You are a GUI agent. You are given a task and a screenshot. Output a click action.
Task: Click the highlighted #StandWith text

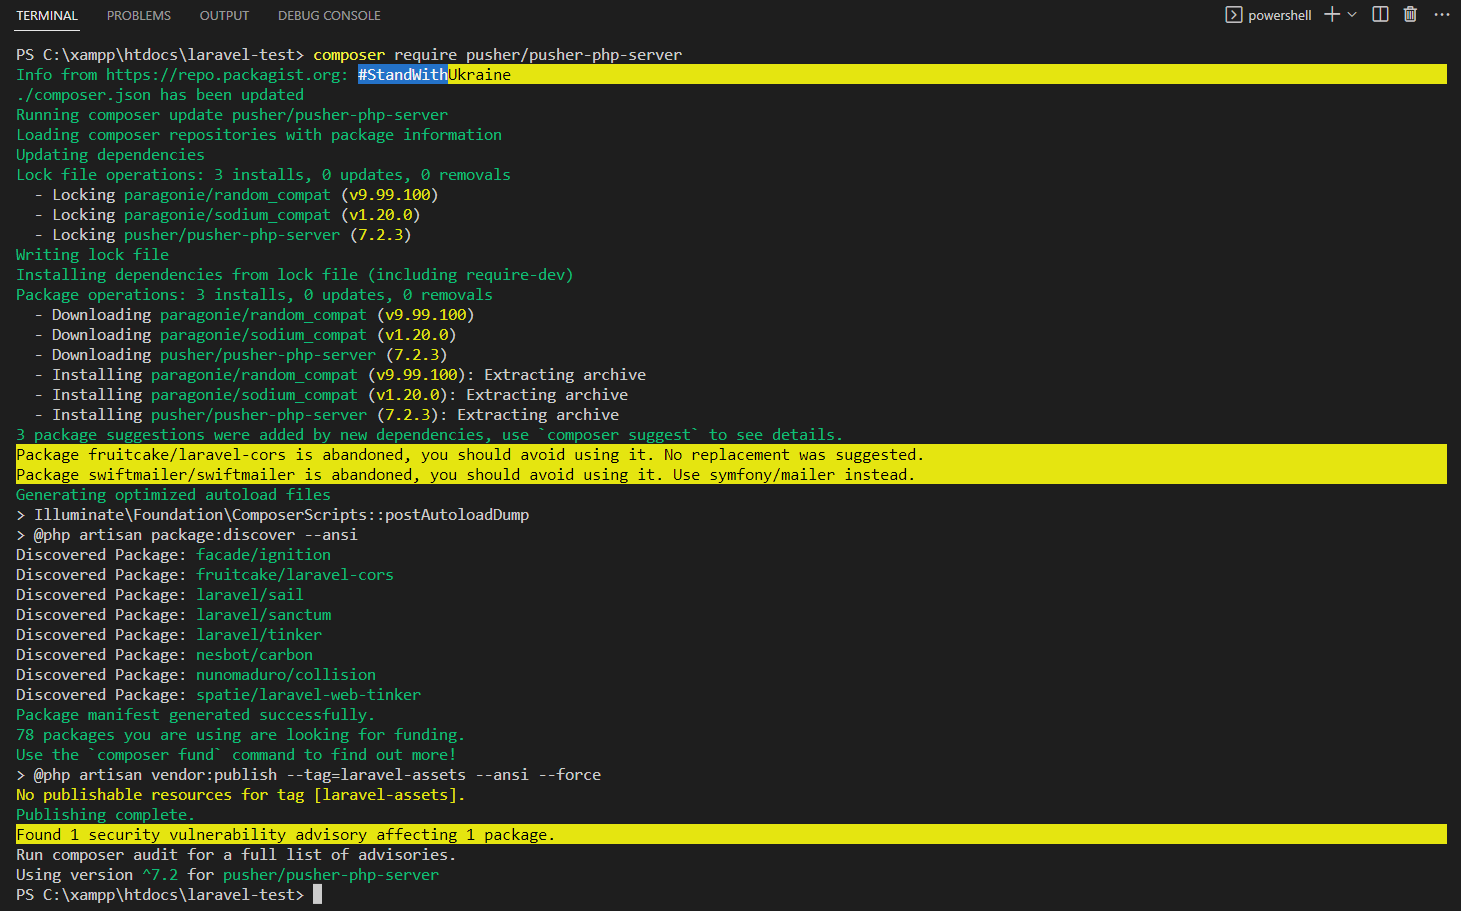point(402,75)
